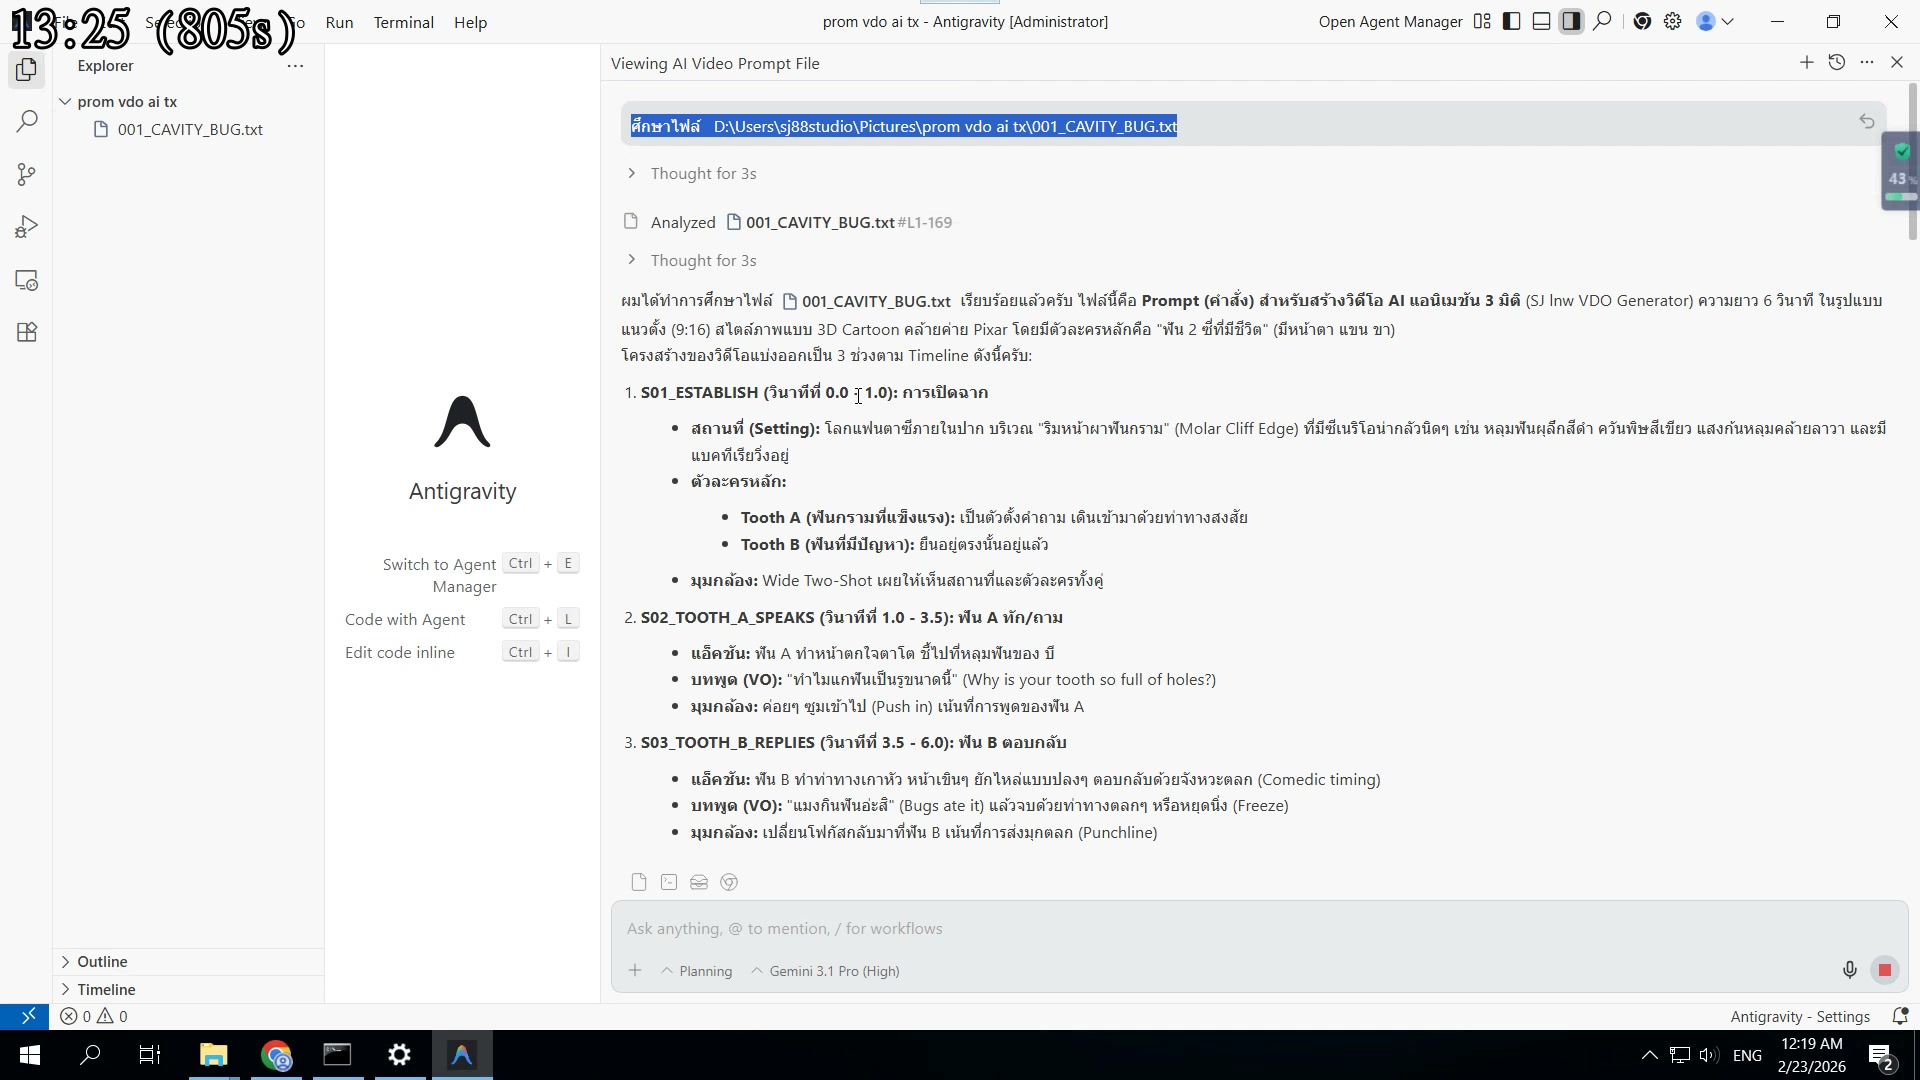Start a new chat with plus icon

(1806, 63)
